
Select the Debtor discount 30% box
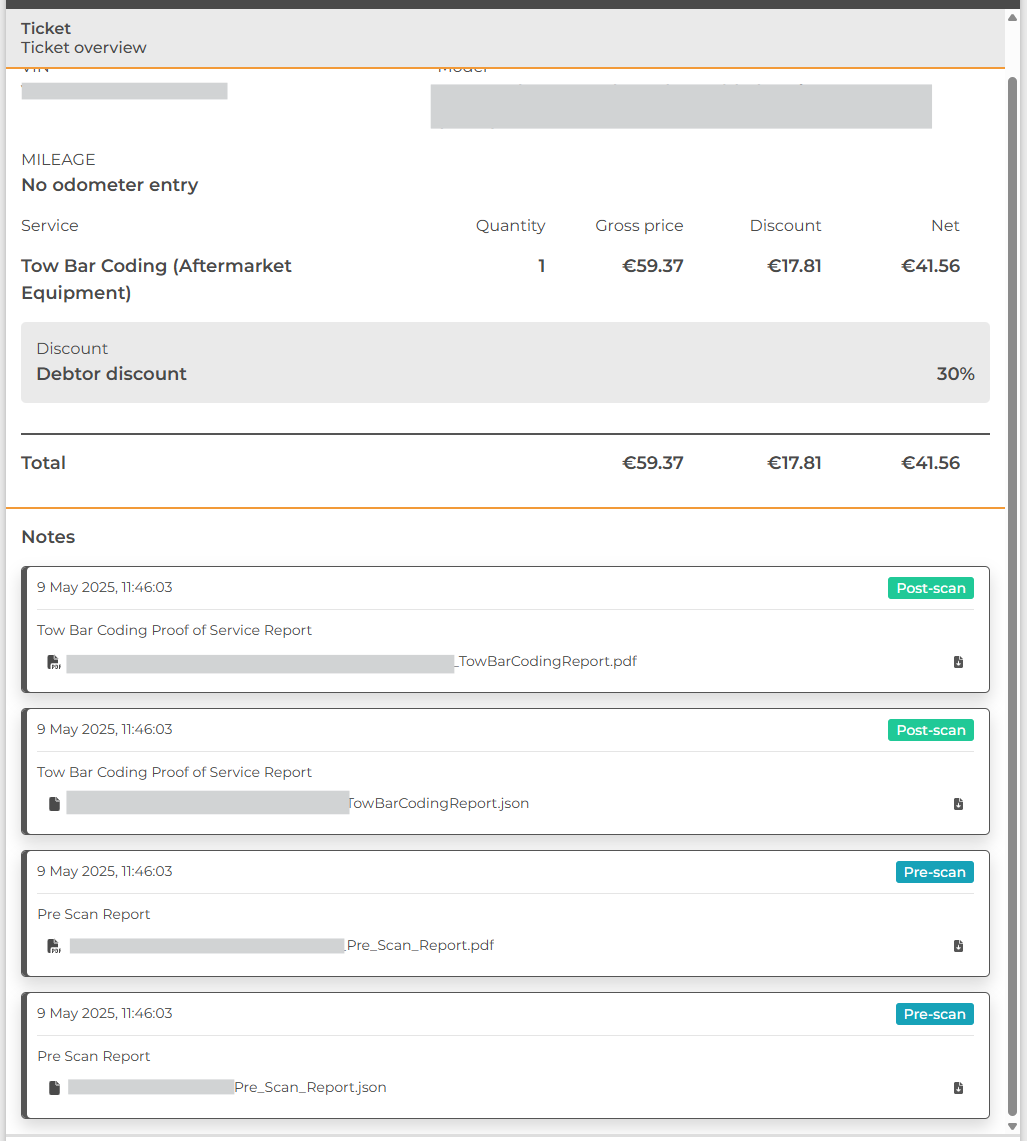[x=505, y=362]
